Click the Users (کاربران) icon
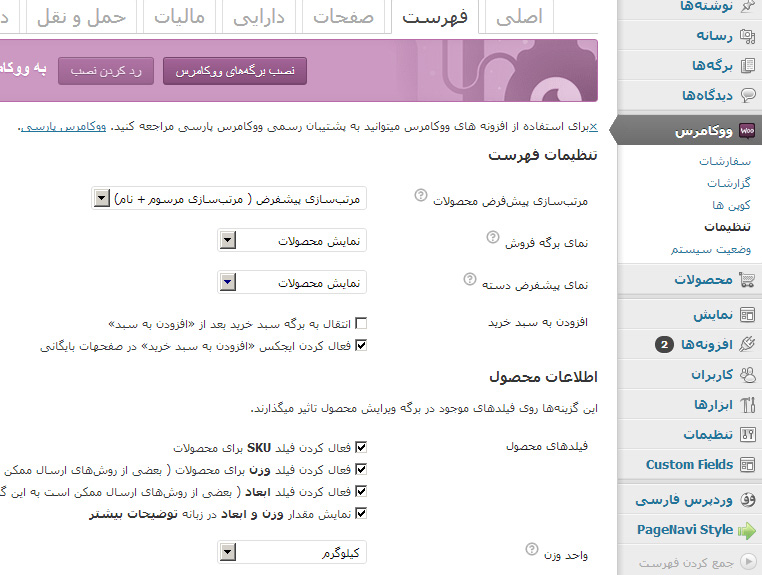Screen dimensions: 762x575 tap(747, 375)
